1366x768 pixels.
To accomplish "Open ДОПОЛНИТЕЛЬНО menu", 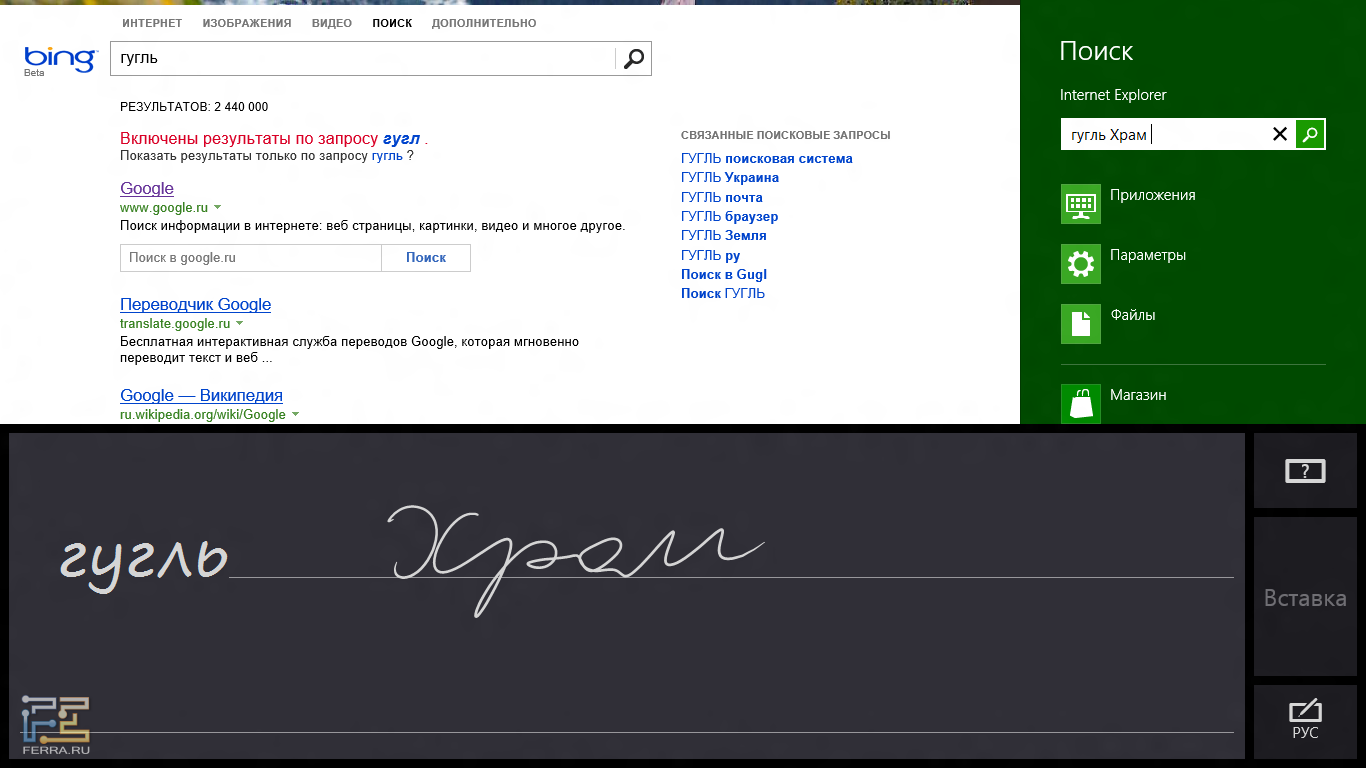I will pyautogui.click(x=484, y=23).
